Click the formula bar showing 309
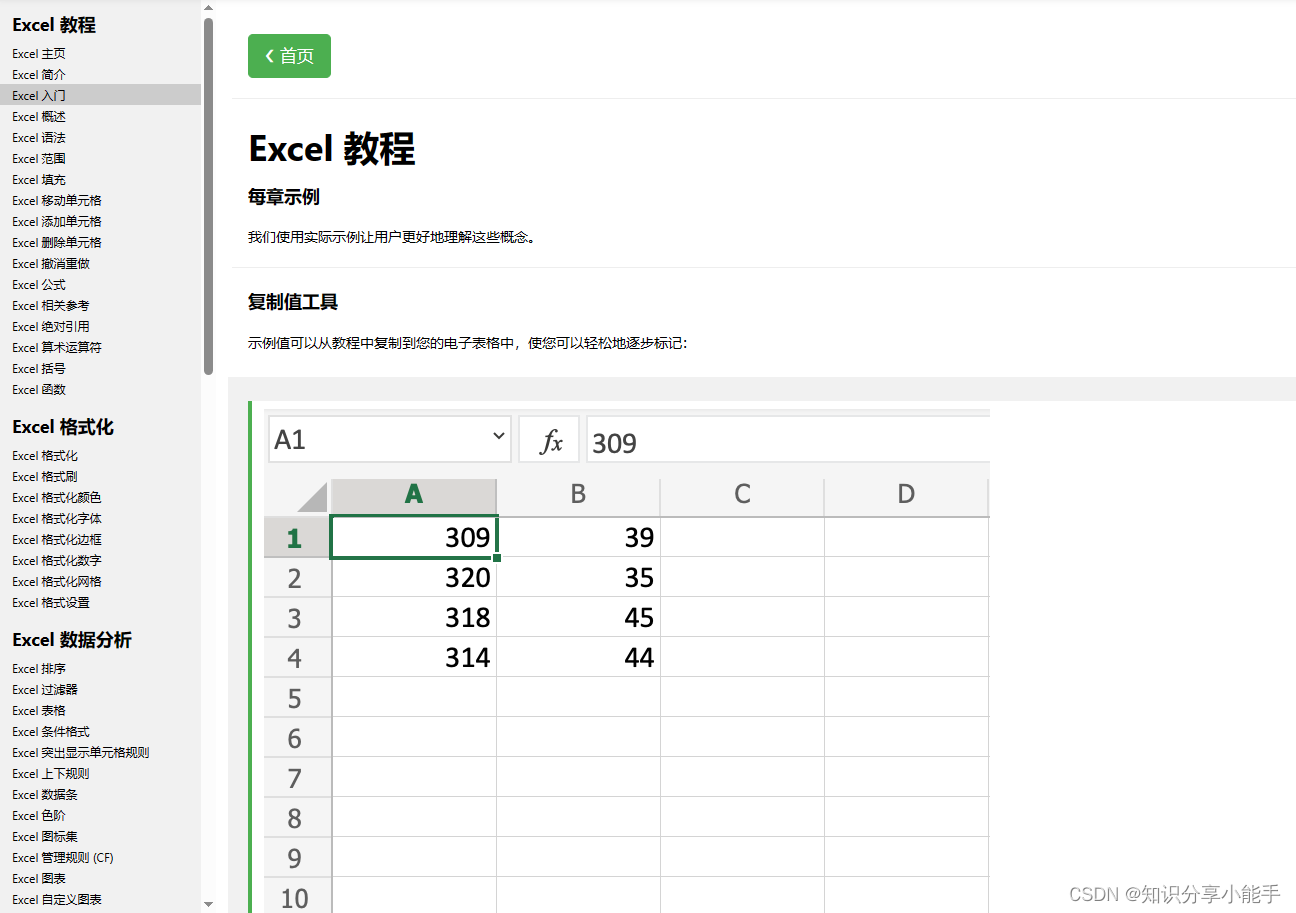Screen dimensions: 1296x913 click(x=788, y=441)
